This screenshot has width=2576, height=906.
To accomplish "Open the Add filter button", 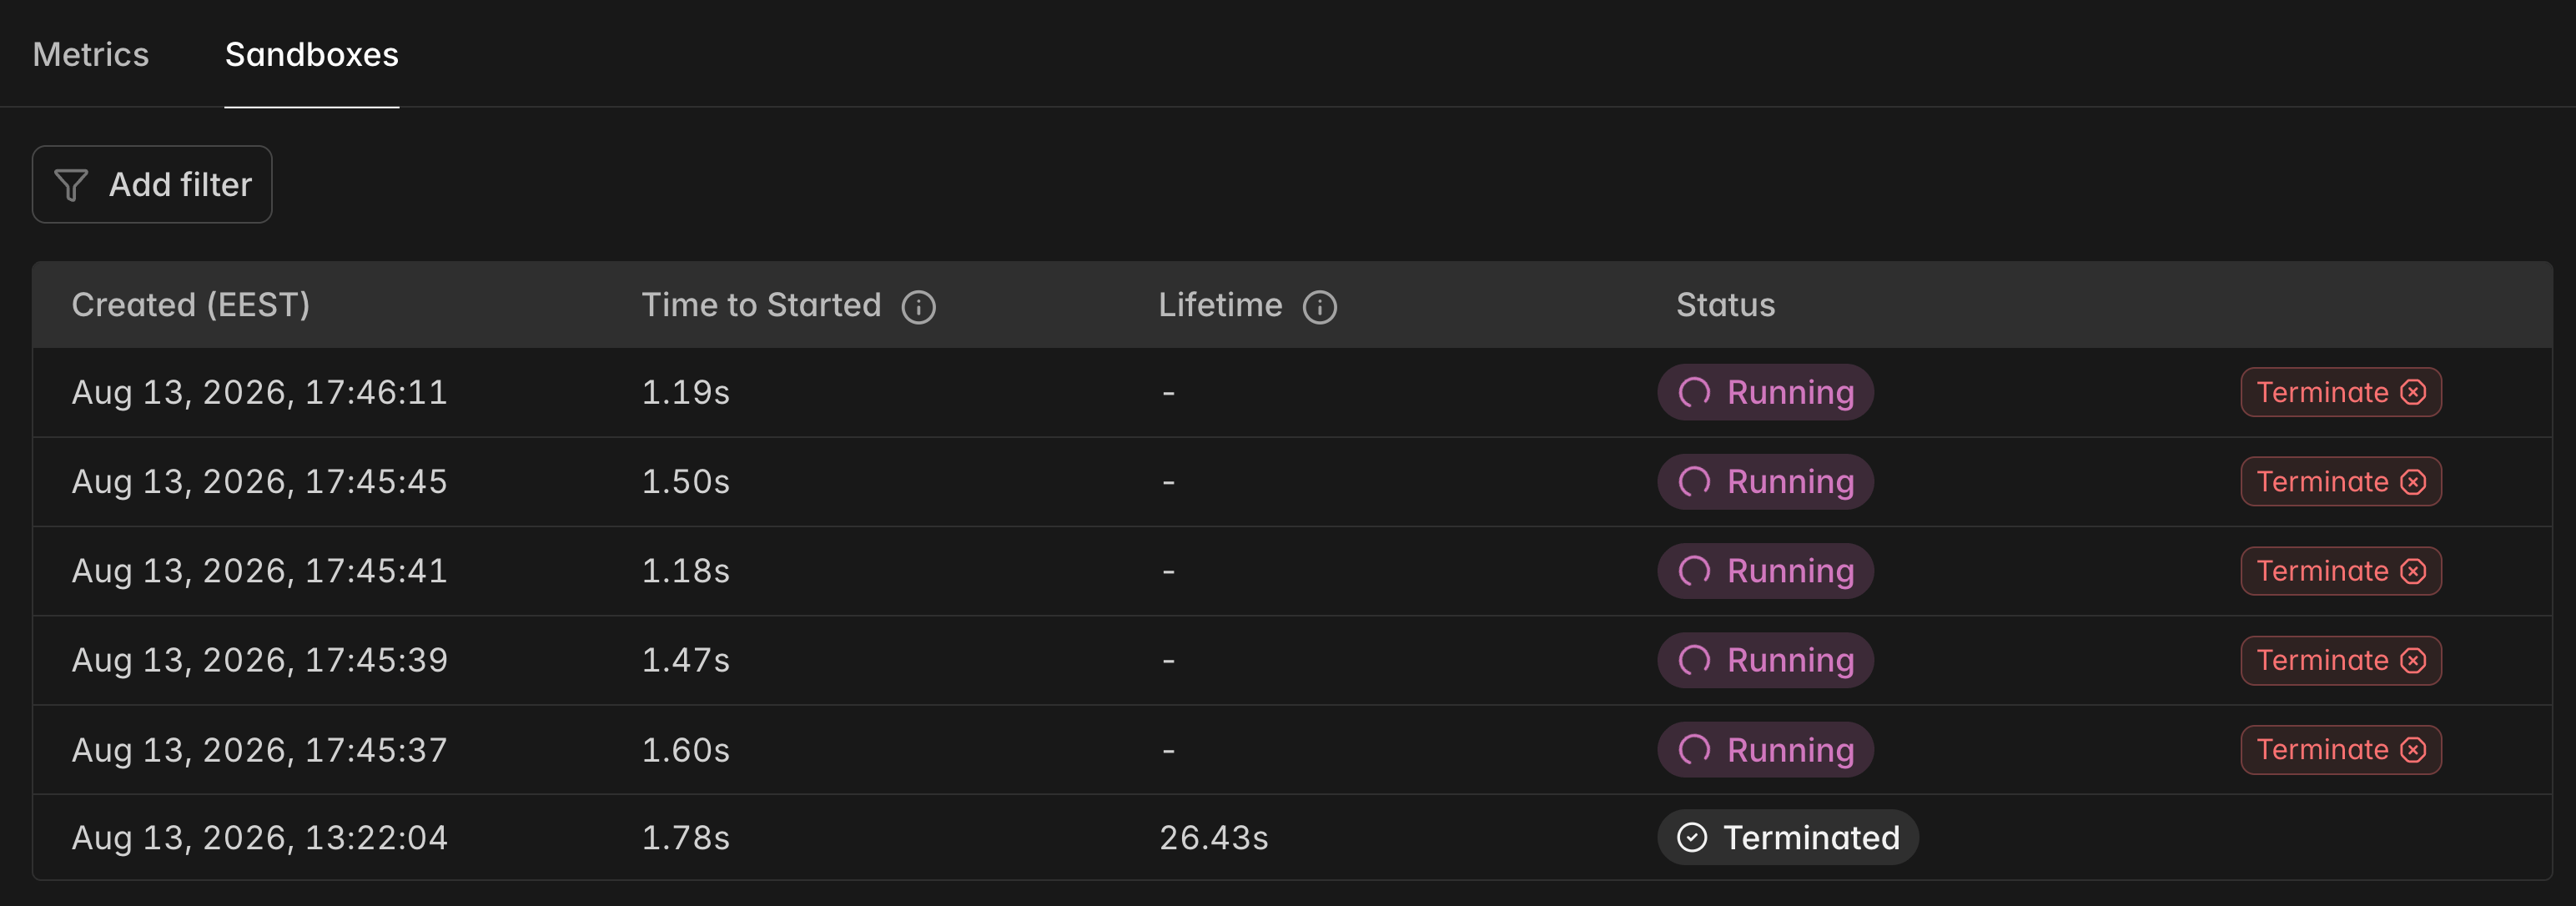I will (x=152, y=184).
